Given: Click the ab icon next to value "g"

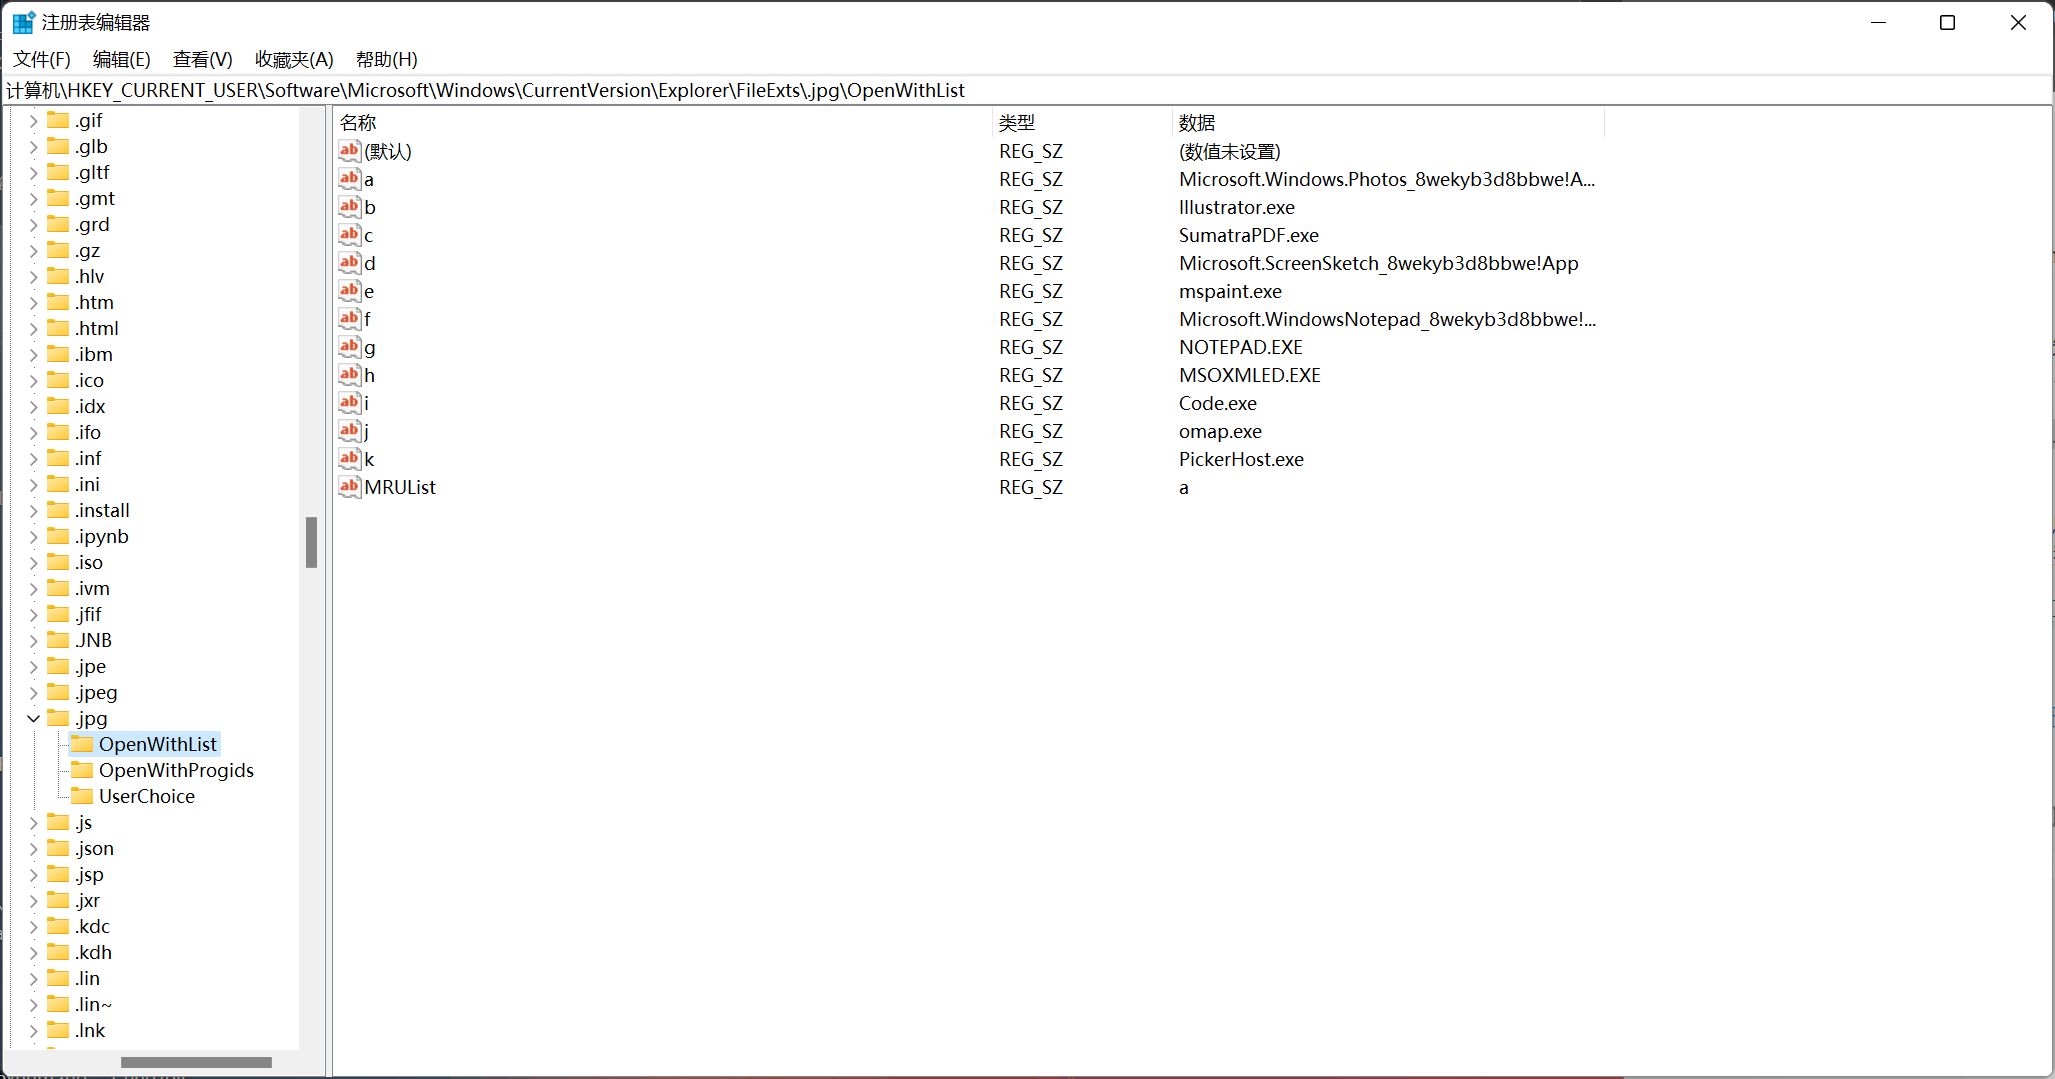Looking at the screenshot, I should pyautogui.click(x=349, y=346).
